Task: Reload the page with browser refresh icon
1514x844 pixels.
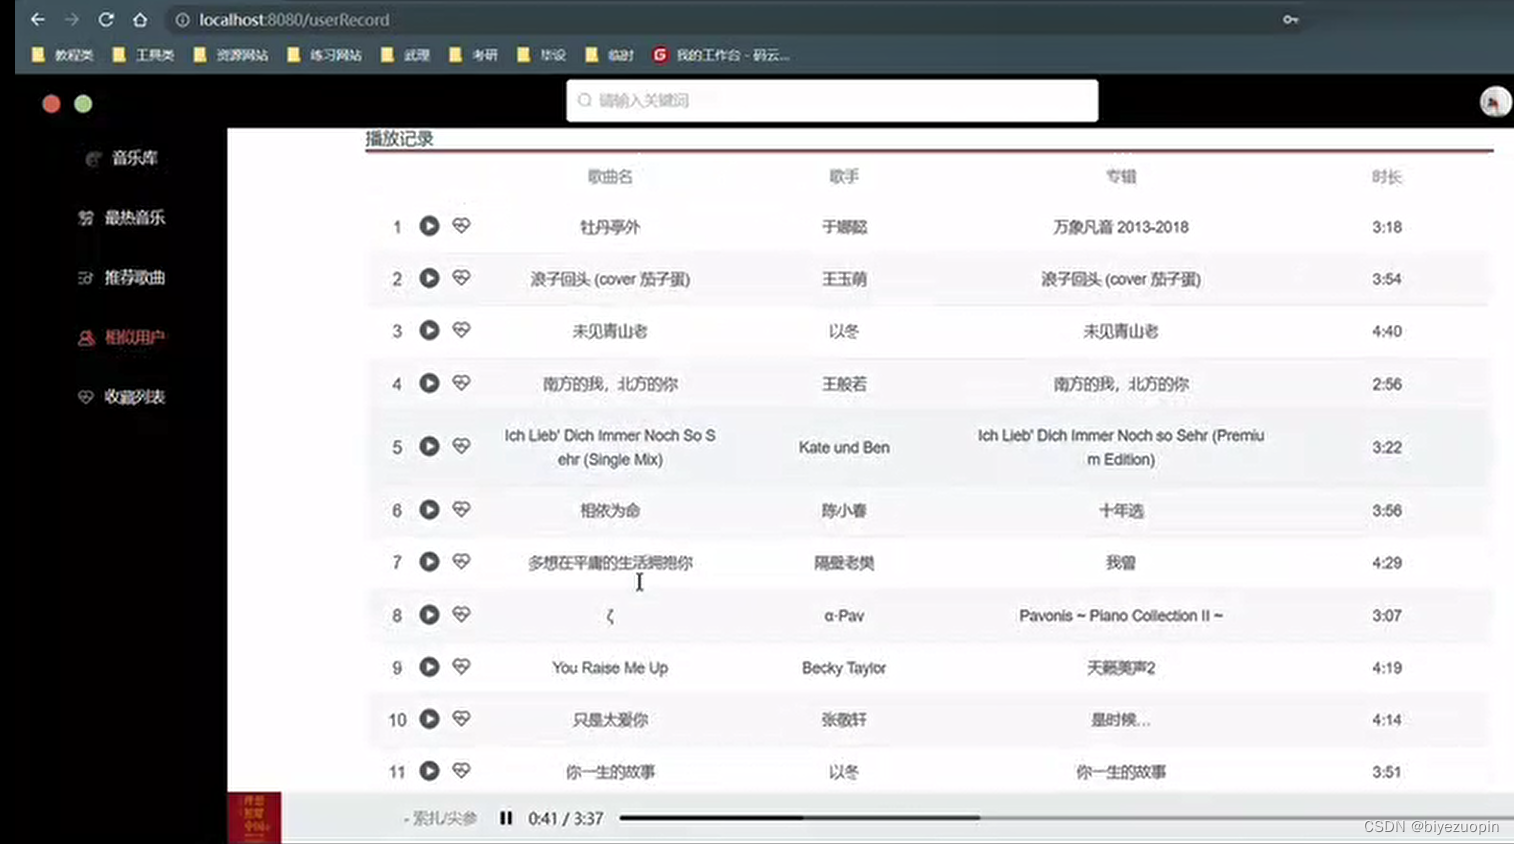Action: 106,19
